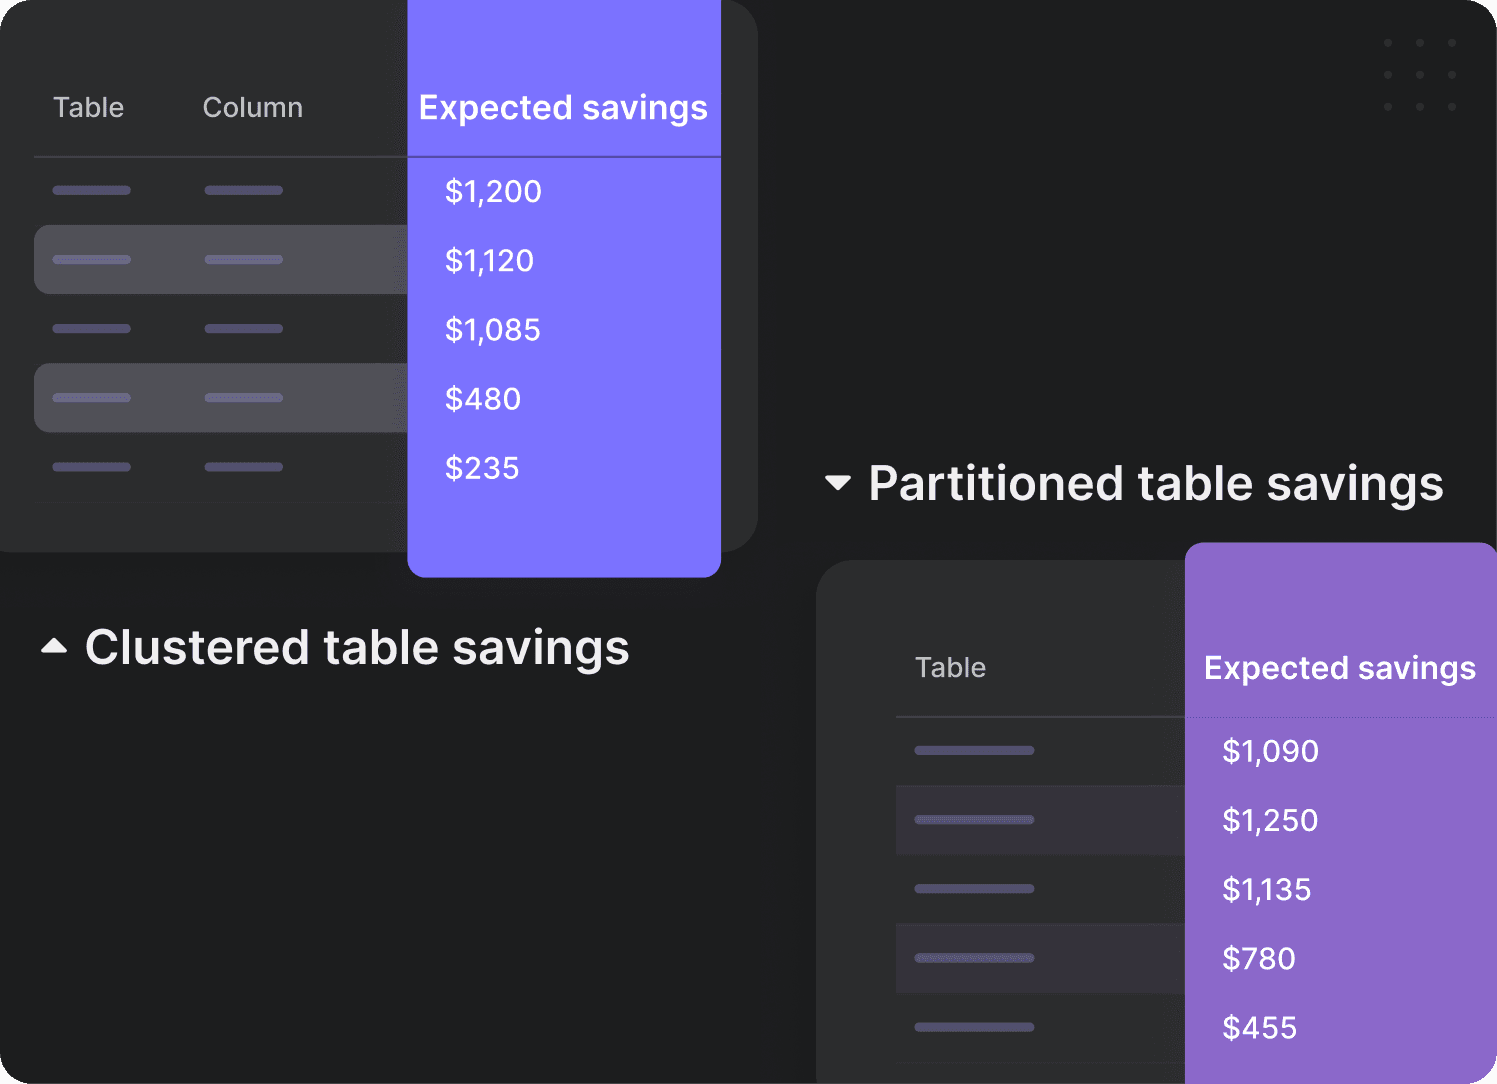1497x1084 pixels.
Task: Select the $1,135 partitioned savings value
Action: click(1266, 889)
